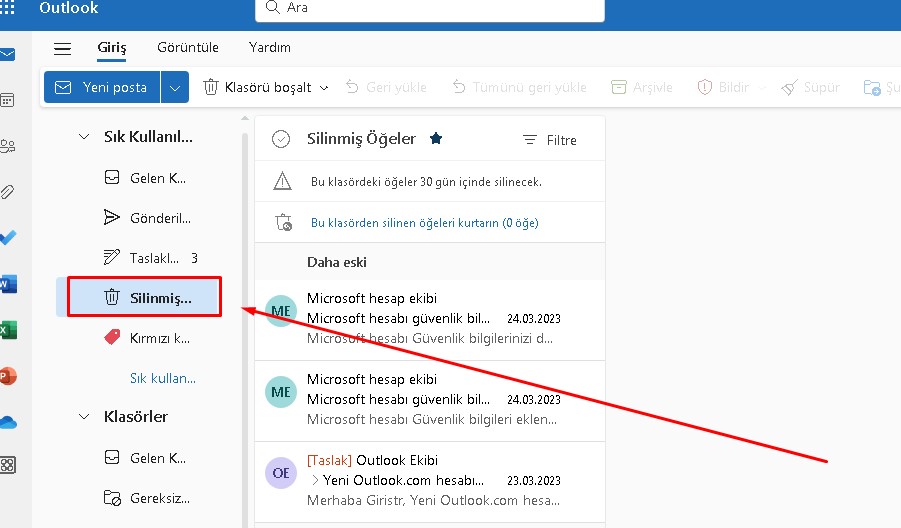Click the warning triangle icon
The height and width of the screenshot is (528, 901).
pyautogui.click(x=282, y=182)
